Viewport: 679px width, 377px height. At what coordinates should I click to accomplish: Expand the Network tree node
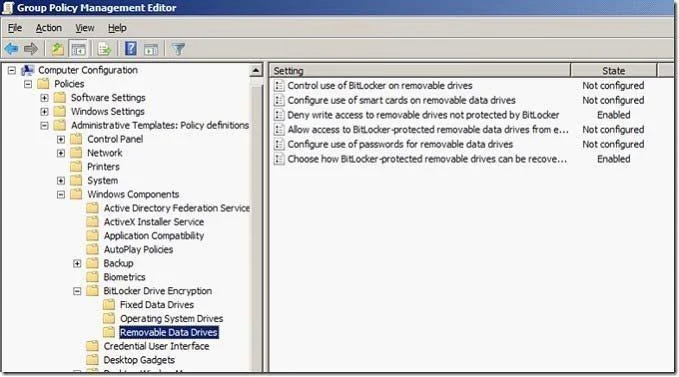(61, 153)
